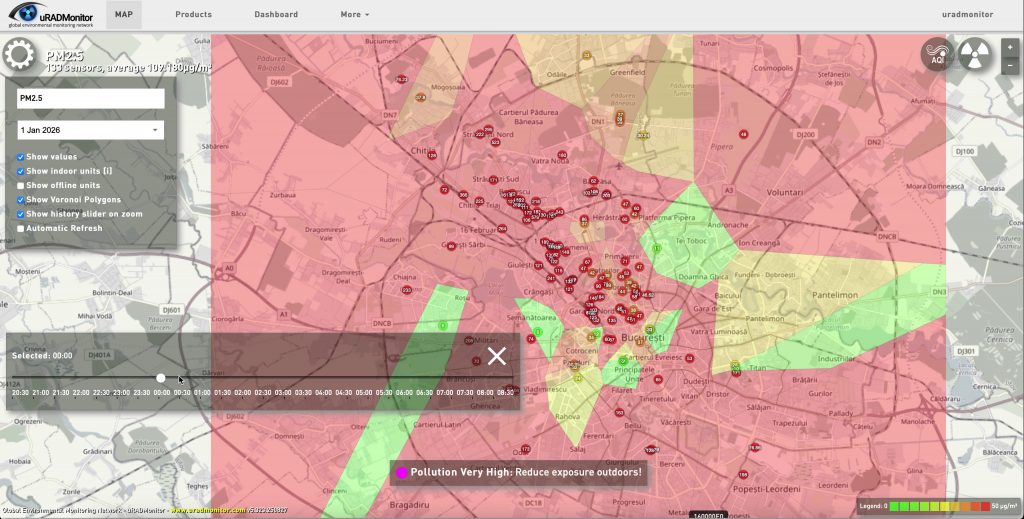This screenshot has height=519, width=1024.
Task: Select the 04:00 mark on the timeline
Action: [x=323, y=393]
